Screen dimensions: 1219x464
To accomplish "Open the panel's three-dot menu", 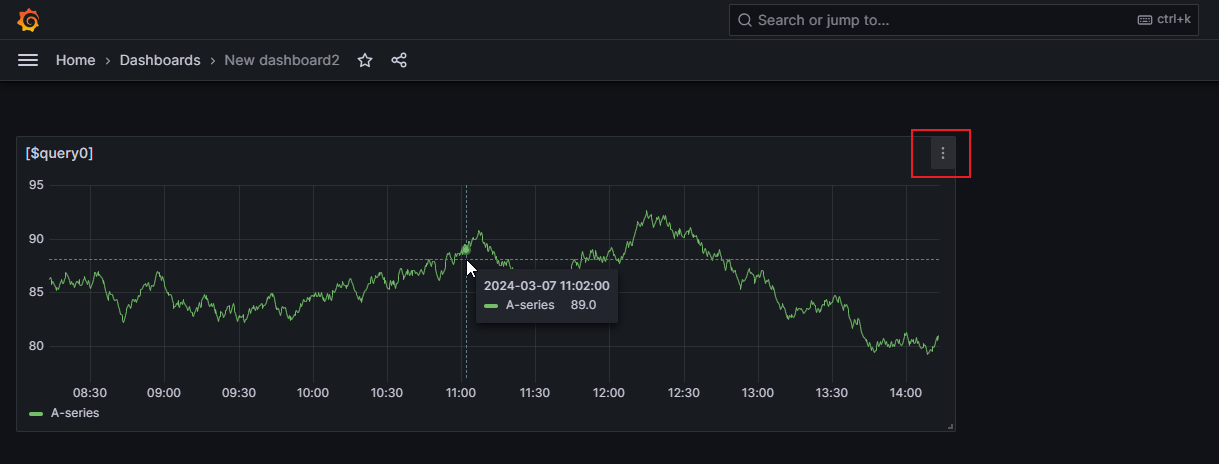I will click(x=942, y=153).
